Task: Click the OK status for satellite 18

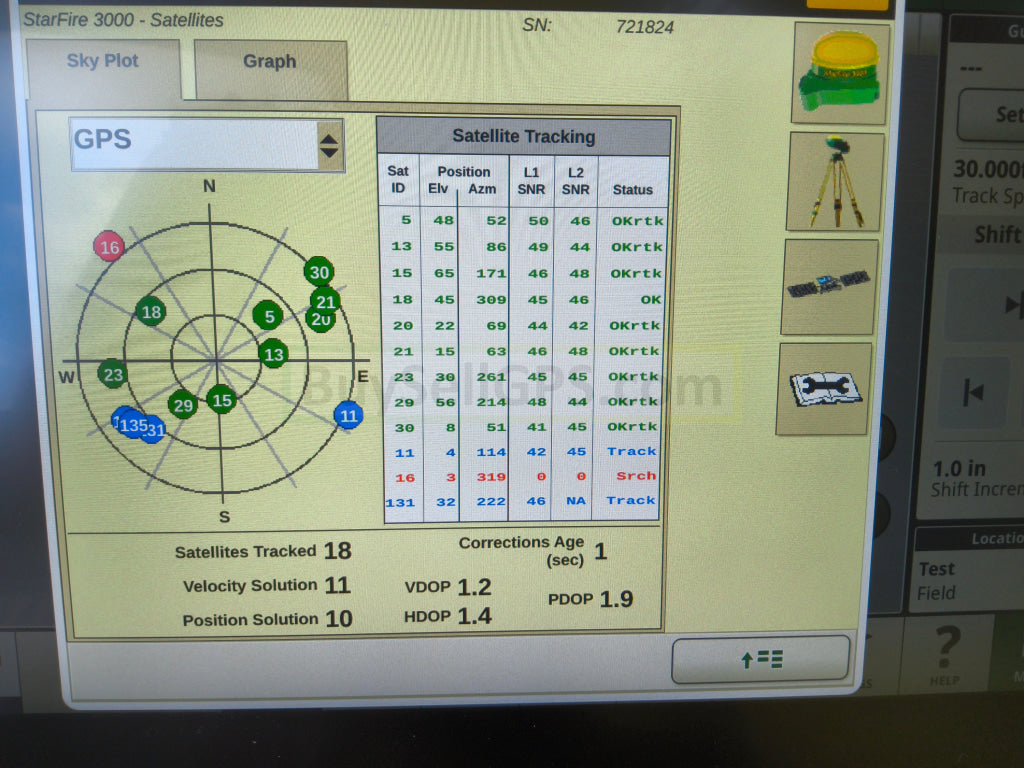Action: tap(650, 300)
